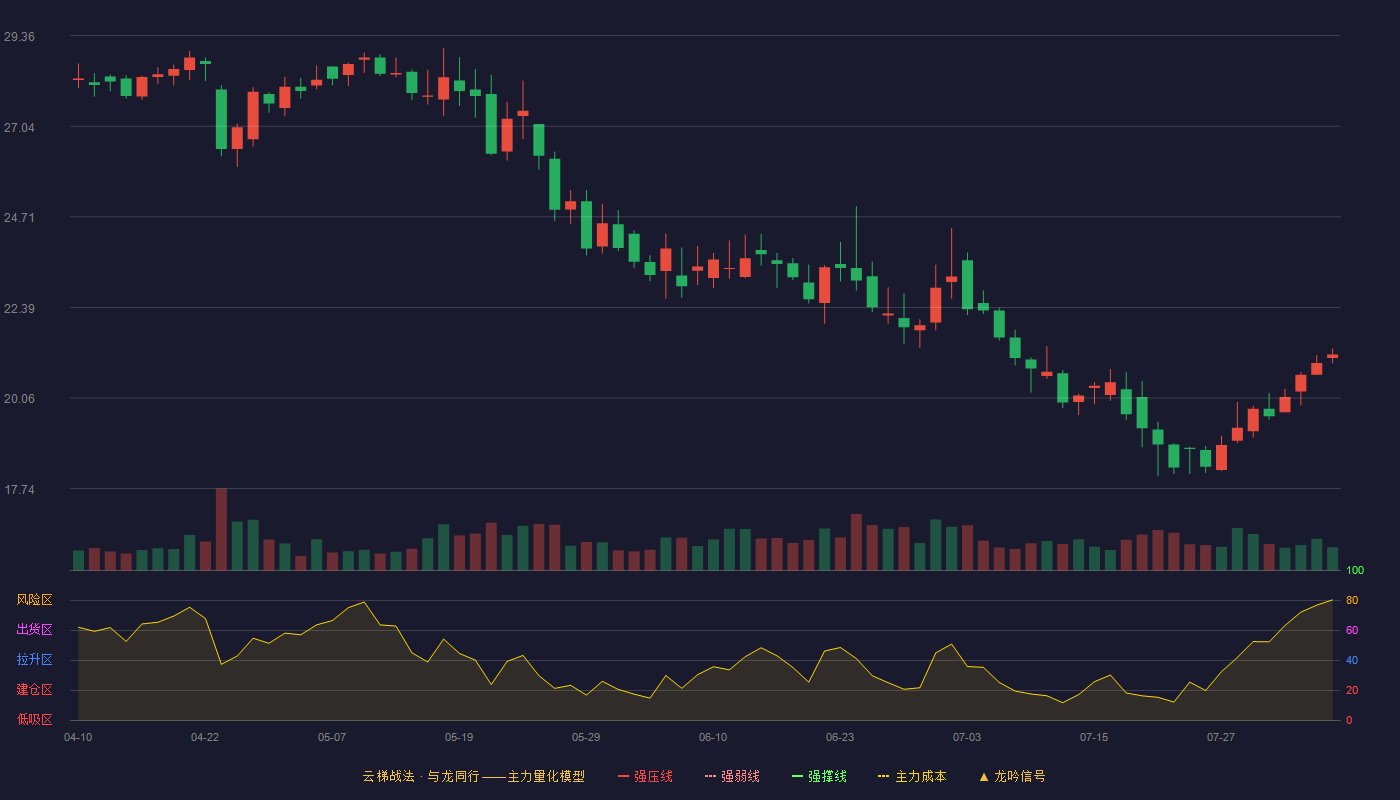Screen dimensions: 1400x800
Task: Select the 05-19 date label
Action: [459, 737]
